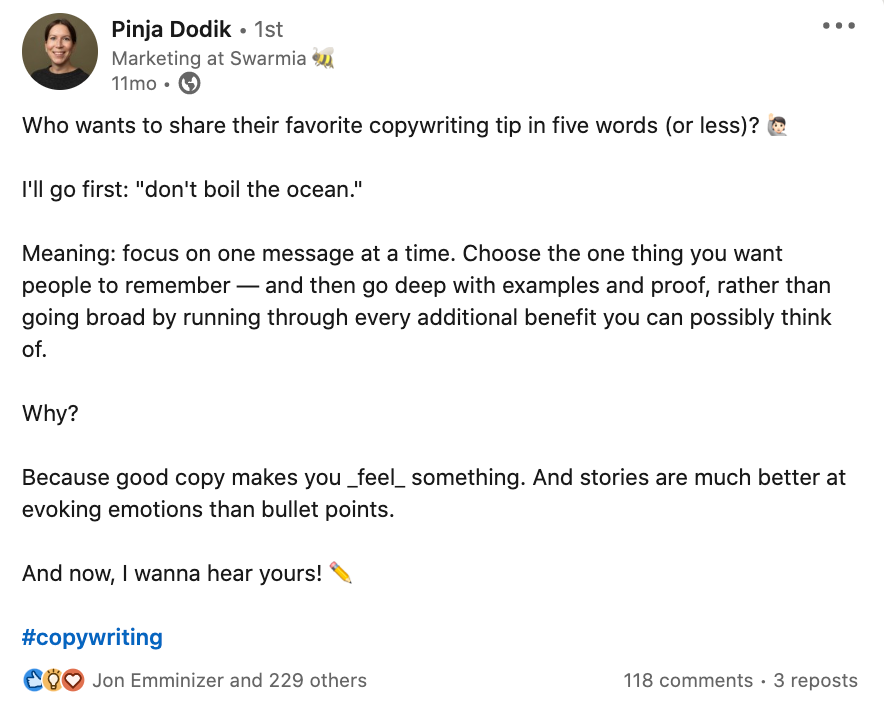Open the three-dots post options menu
Image resolution: width=884 pixels, height=704 pixels.
838,26
